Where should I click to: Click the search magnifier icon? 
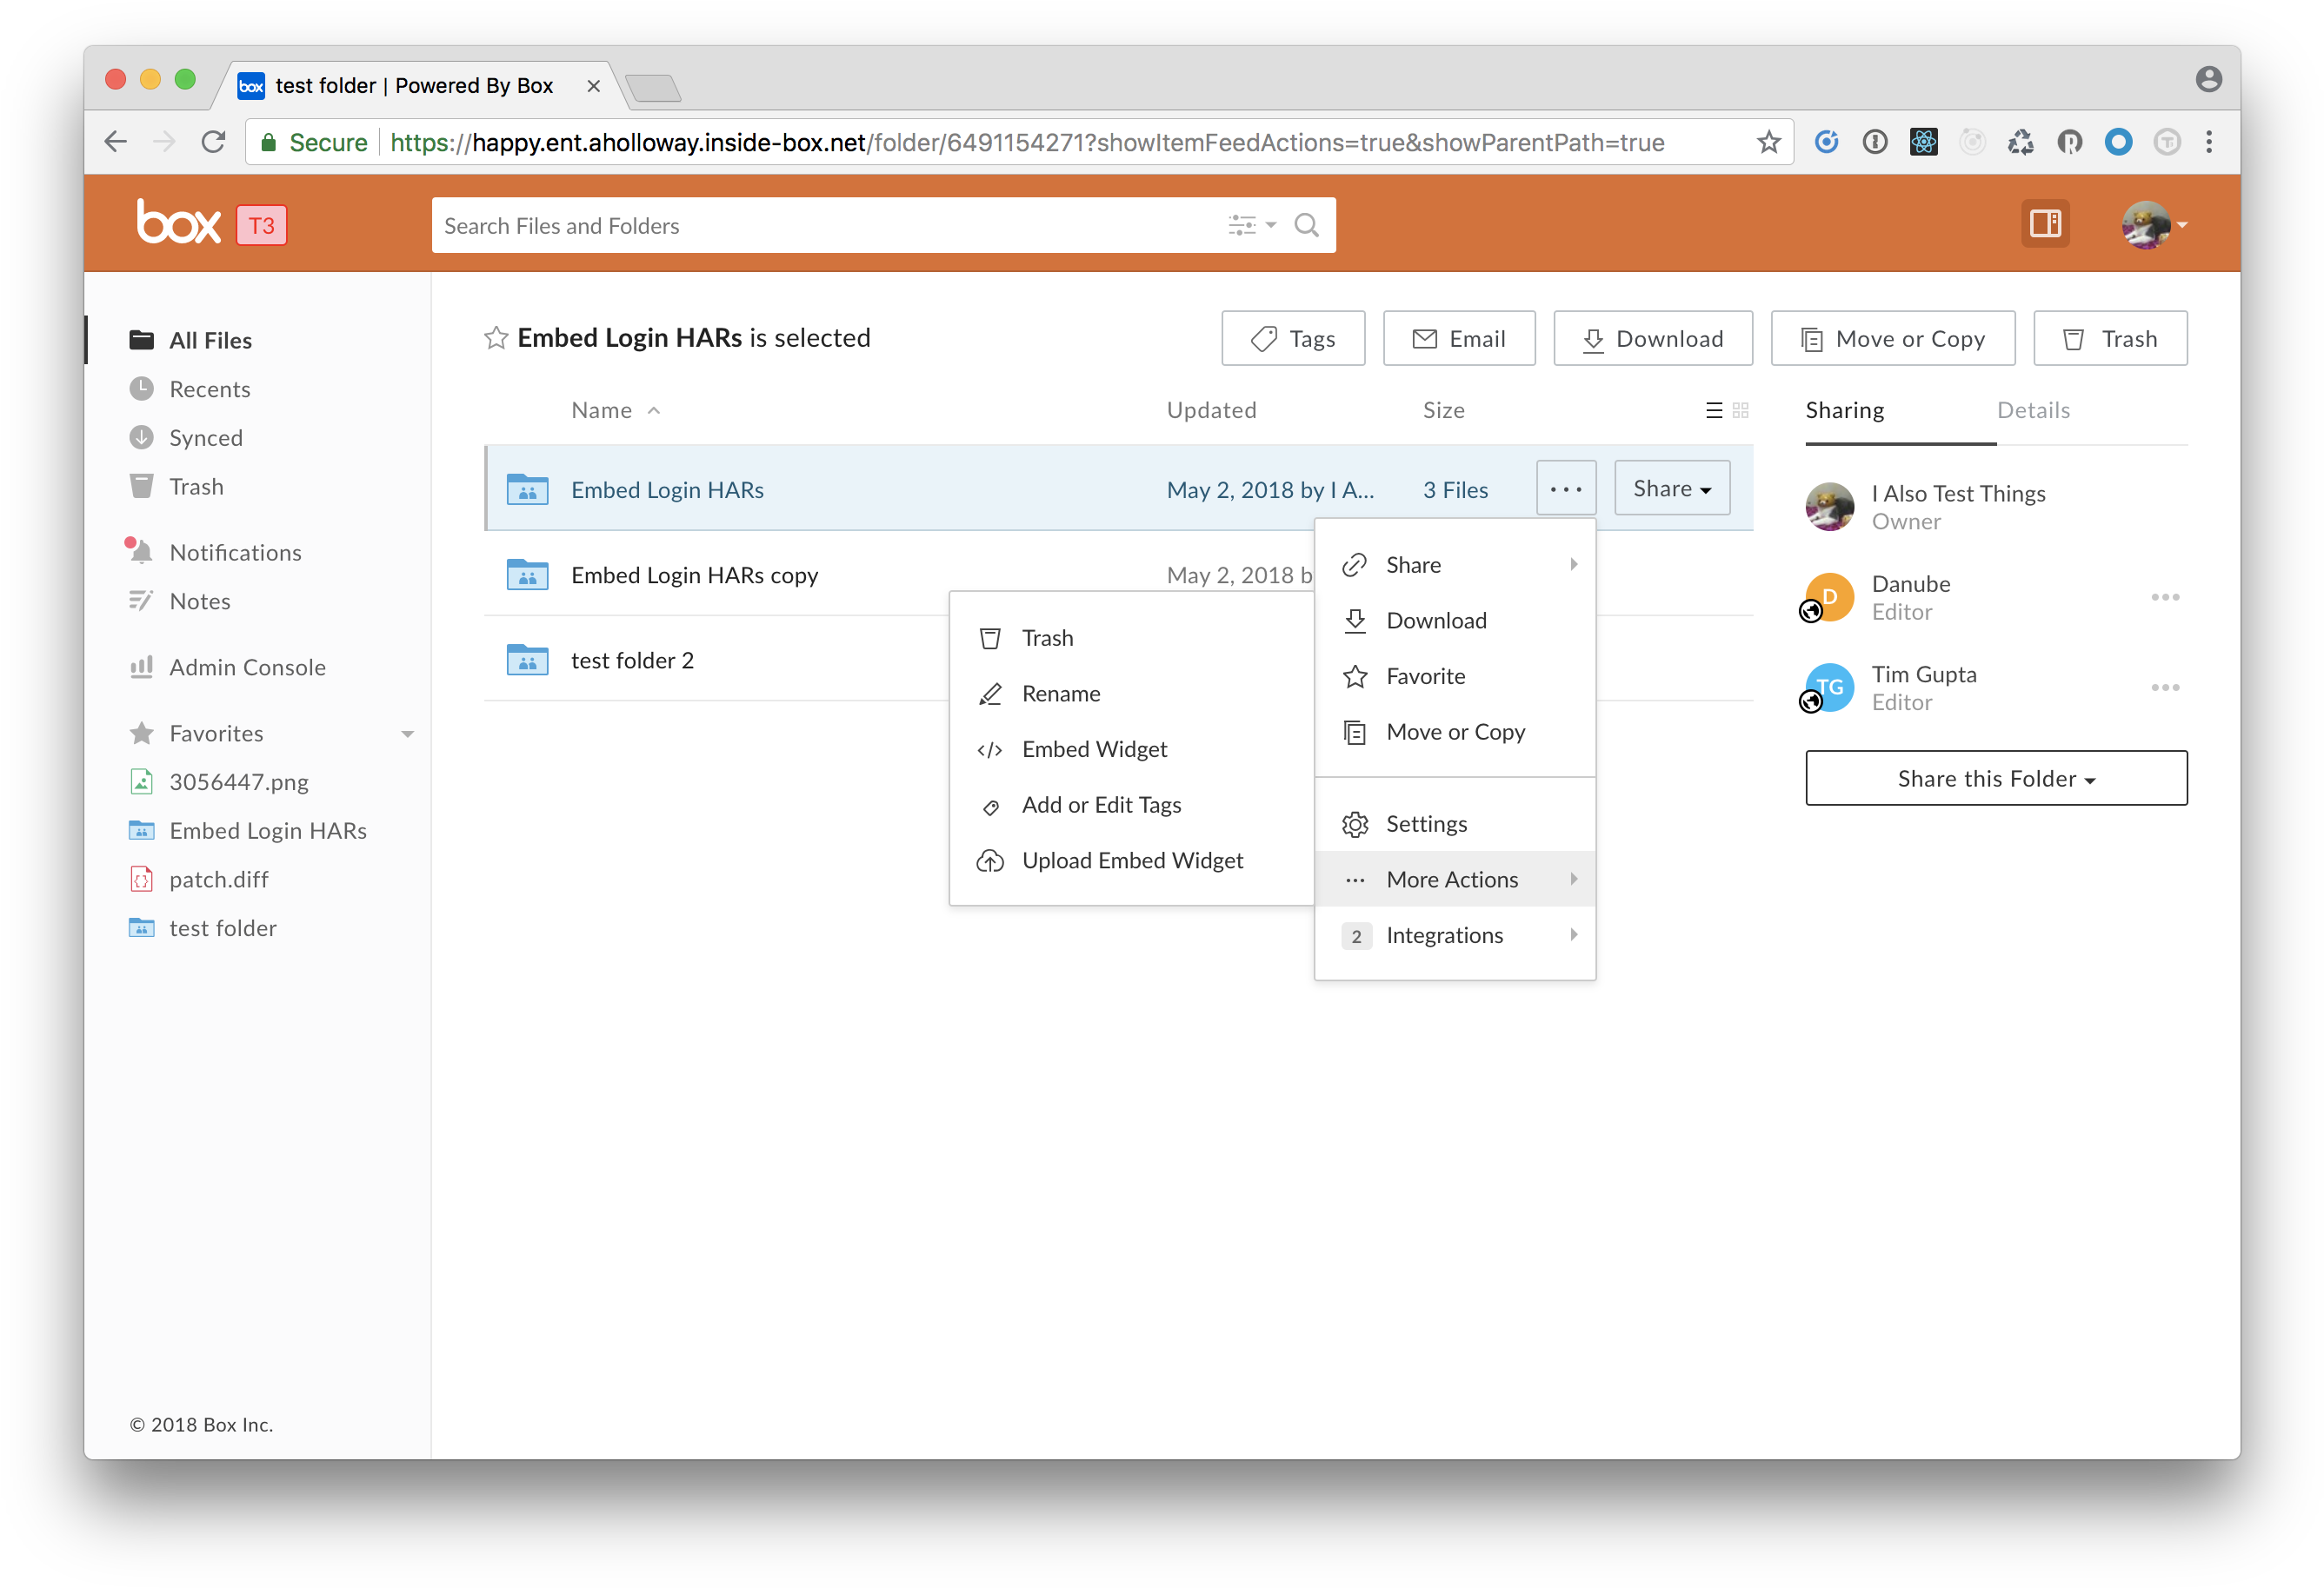(1306, 225)
